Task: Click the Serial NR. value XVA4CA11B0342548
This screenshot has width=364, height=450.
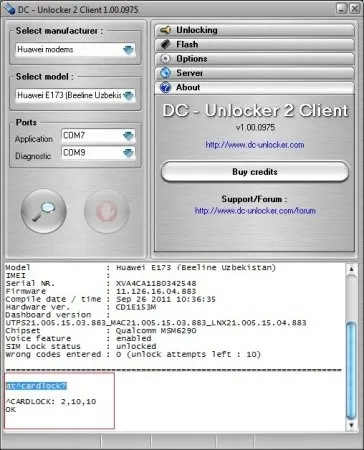Action: tap(156, 284)
